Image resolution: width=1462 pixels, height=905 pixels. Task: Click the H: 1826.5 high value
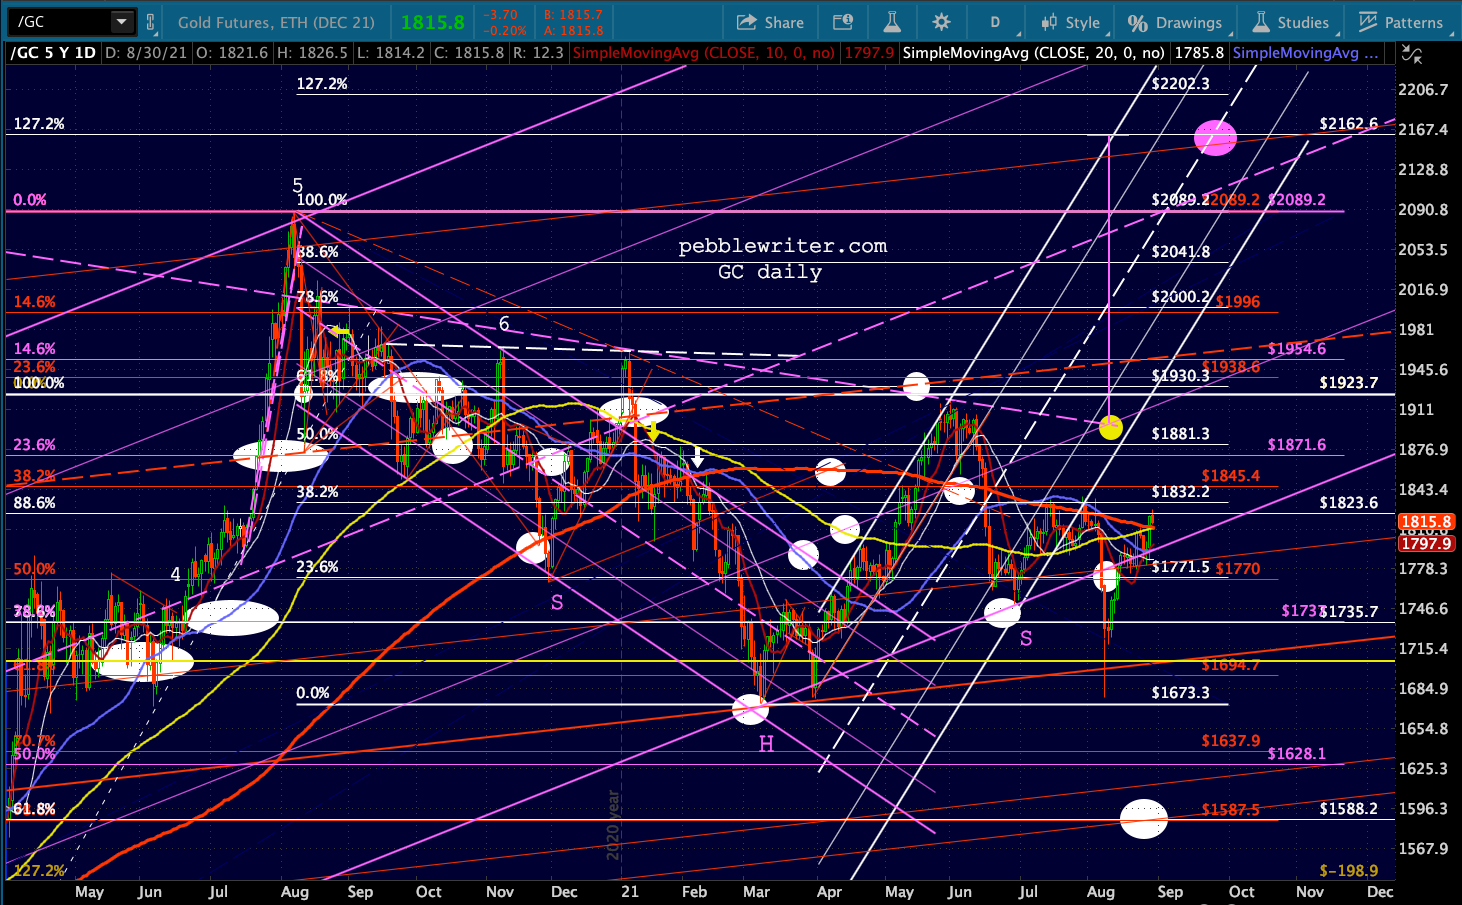tap(311, 53)
